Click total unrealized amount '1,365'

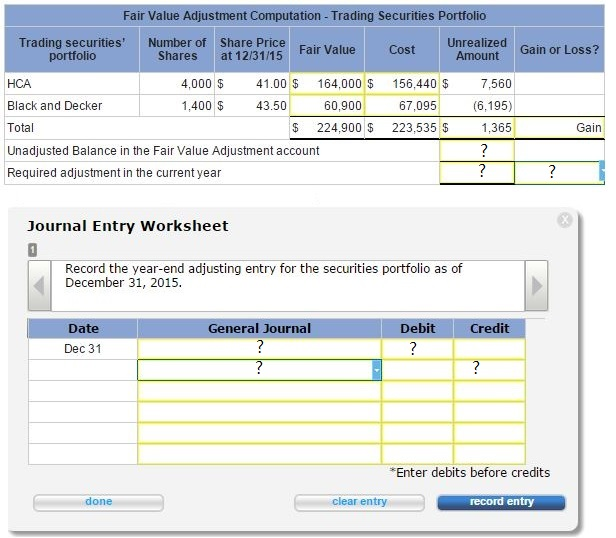pos(497,128)
